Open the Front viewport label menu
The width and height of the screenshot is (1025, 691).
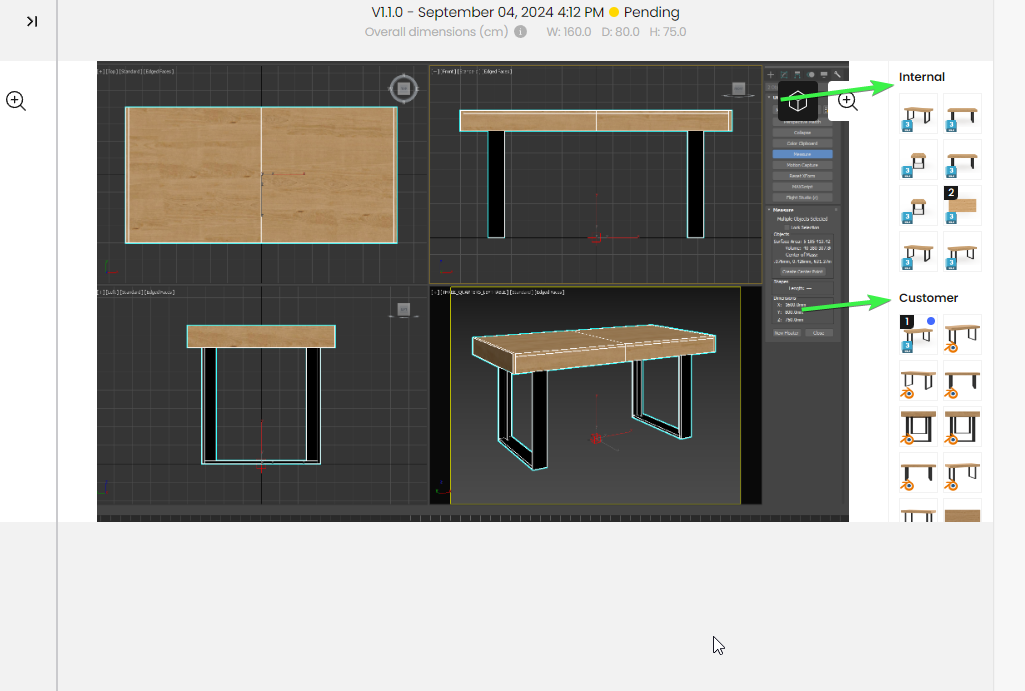pos(448,72)
